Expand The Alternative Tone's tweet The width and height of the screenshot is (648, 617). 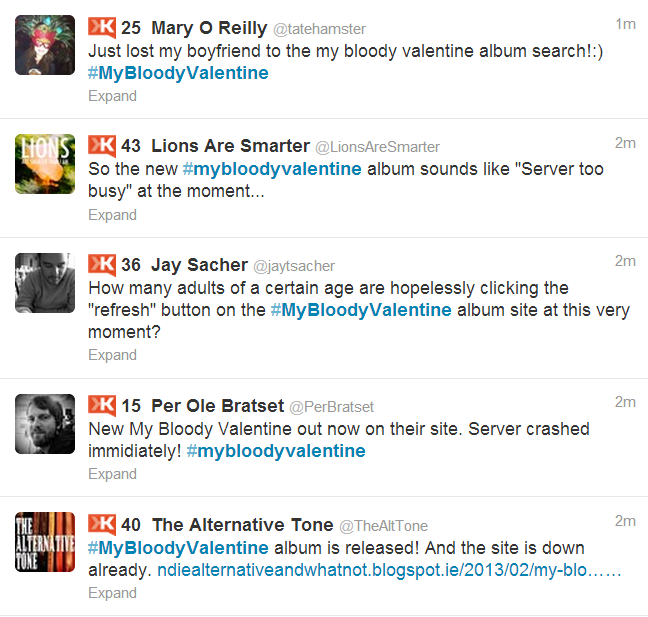pos(112,593)
